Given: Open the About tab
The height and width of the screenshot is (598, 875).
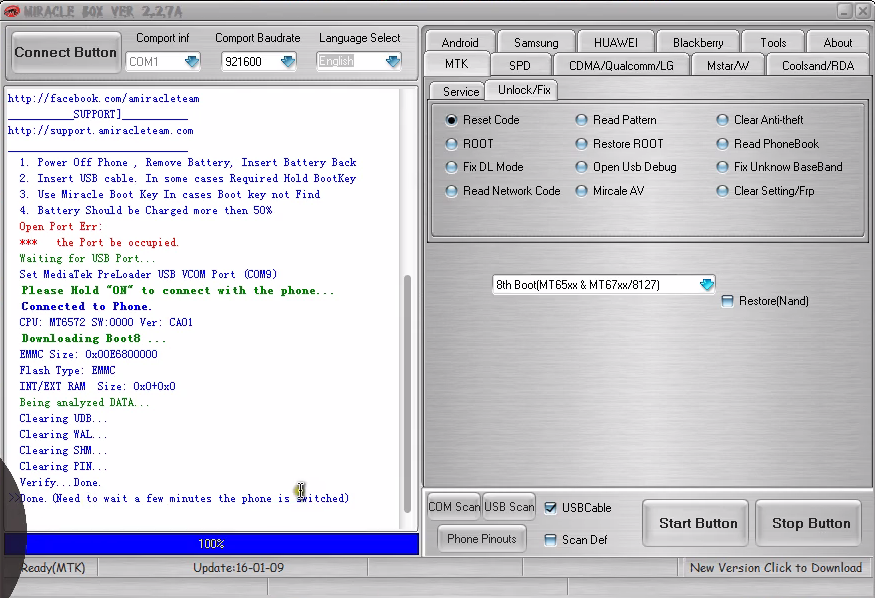Looking at the screenshot, I should pyautogui.click(x=838, y=42).
